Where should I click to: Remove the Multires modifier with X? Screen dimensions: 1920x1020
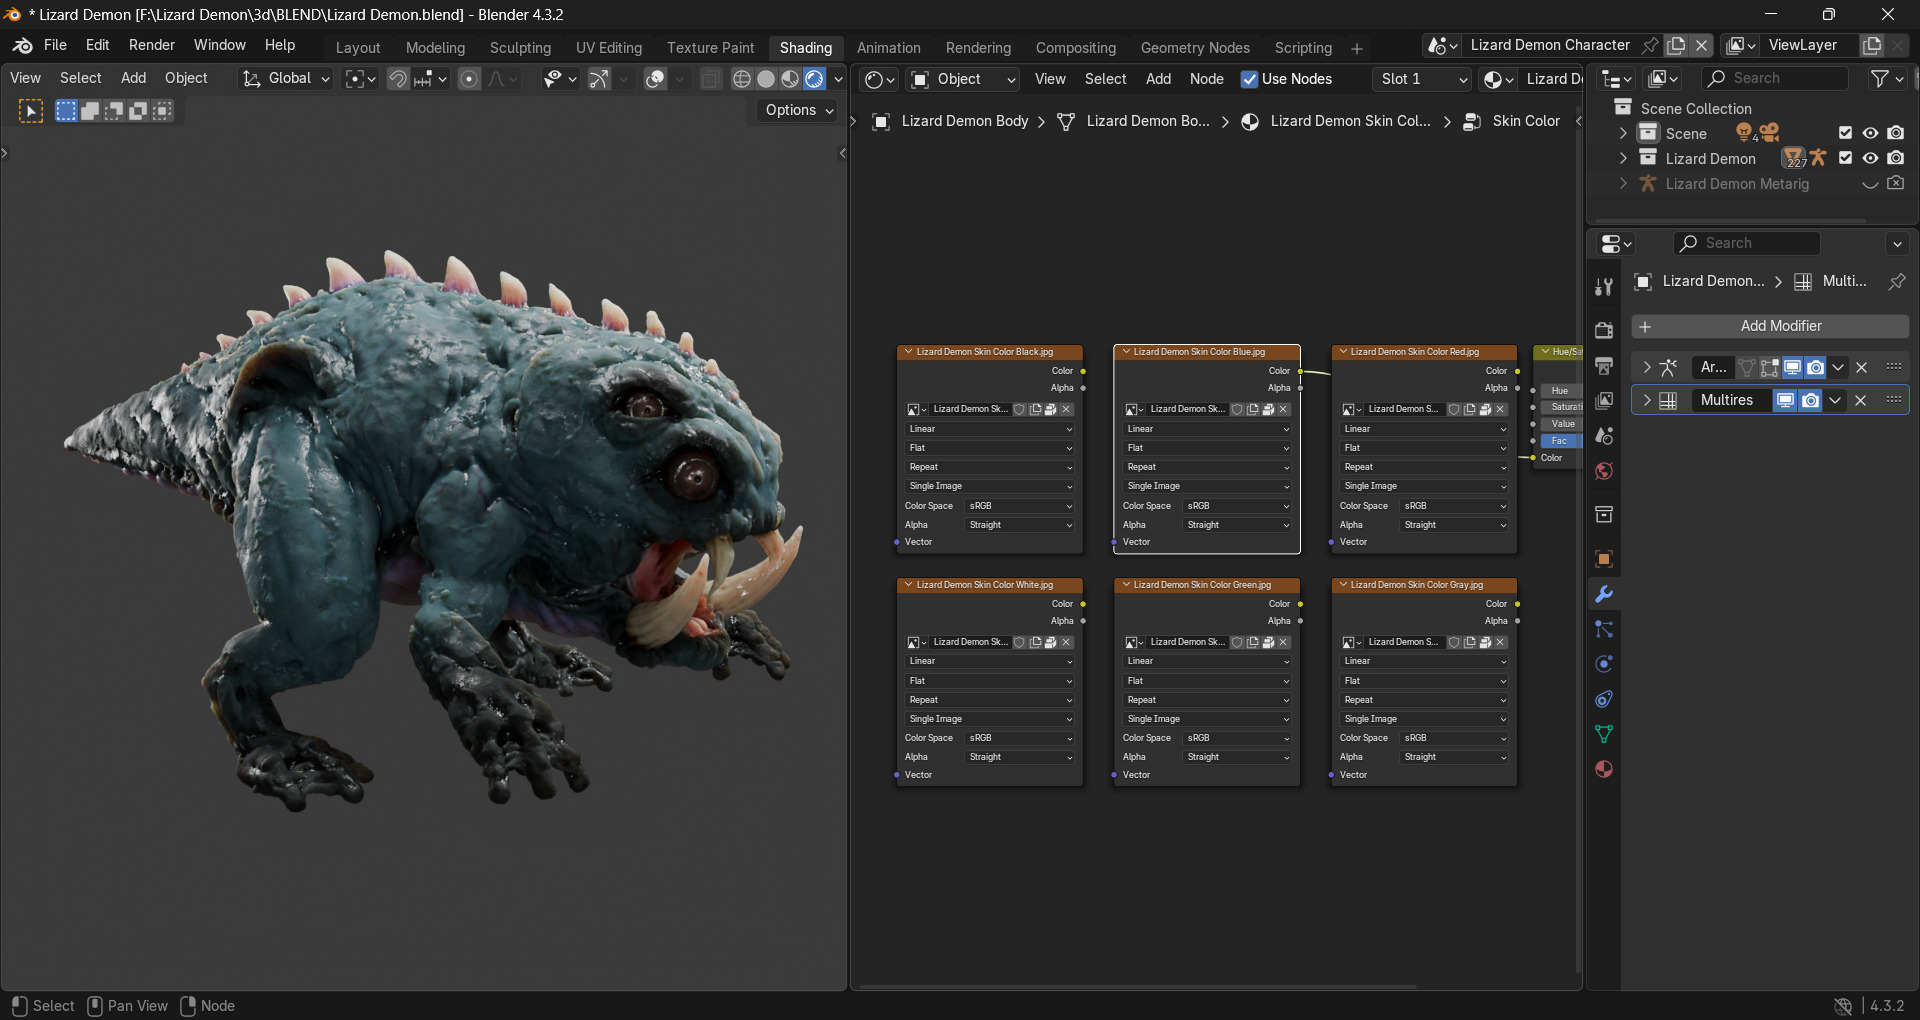click(1861, 400)
